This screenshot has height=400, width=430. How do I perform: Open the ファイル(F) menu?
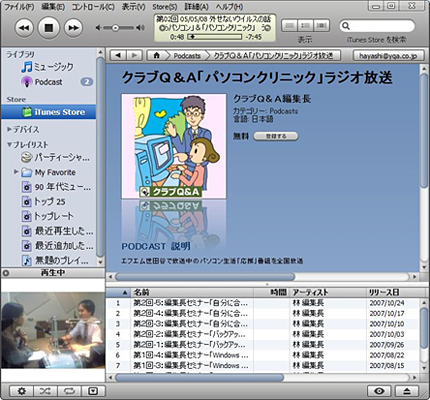coord(19,7)
